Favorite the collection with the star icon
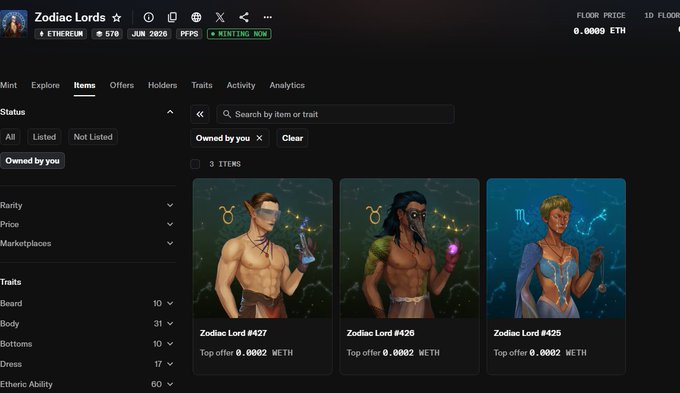680x393 pixels. click(x=117, y=17)
